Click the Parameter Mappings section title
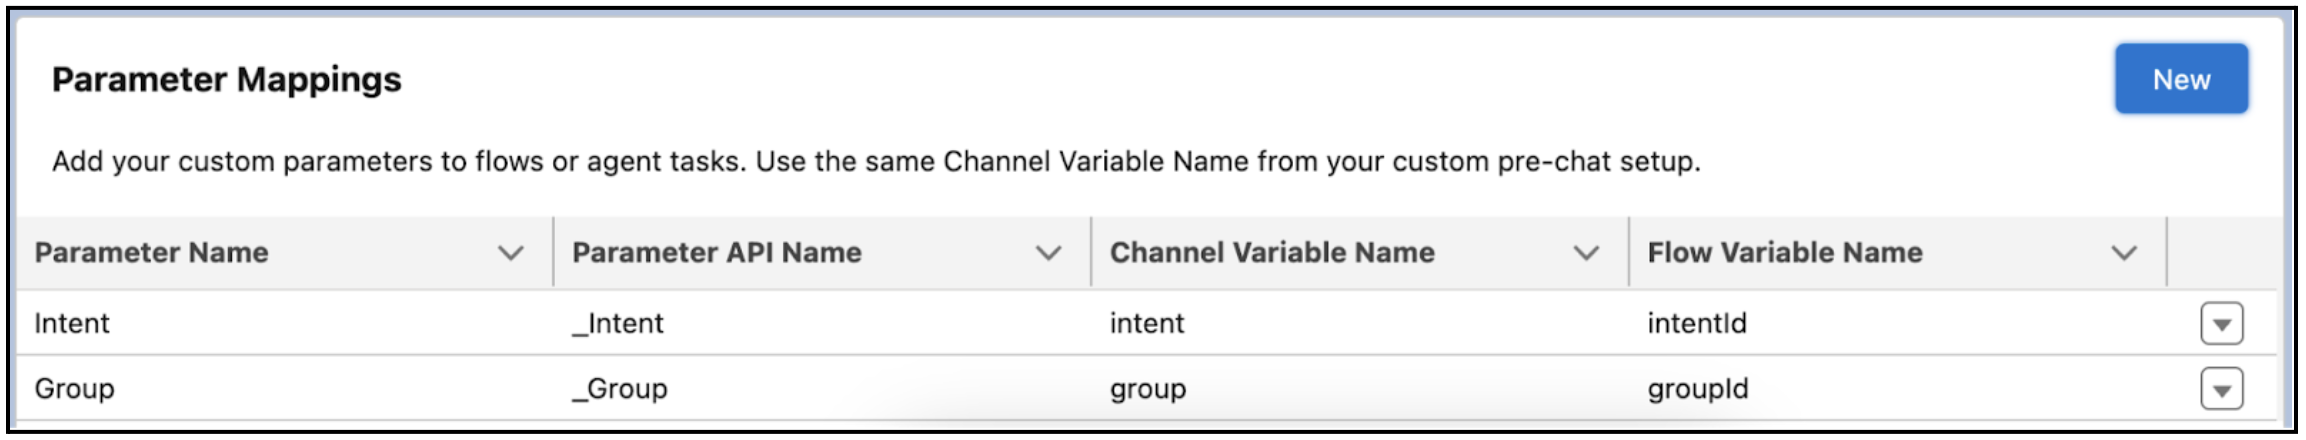Image resolution: width=2306 pixels, height=440 pixels. click(x=227, y=79)
